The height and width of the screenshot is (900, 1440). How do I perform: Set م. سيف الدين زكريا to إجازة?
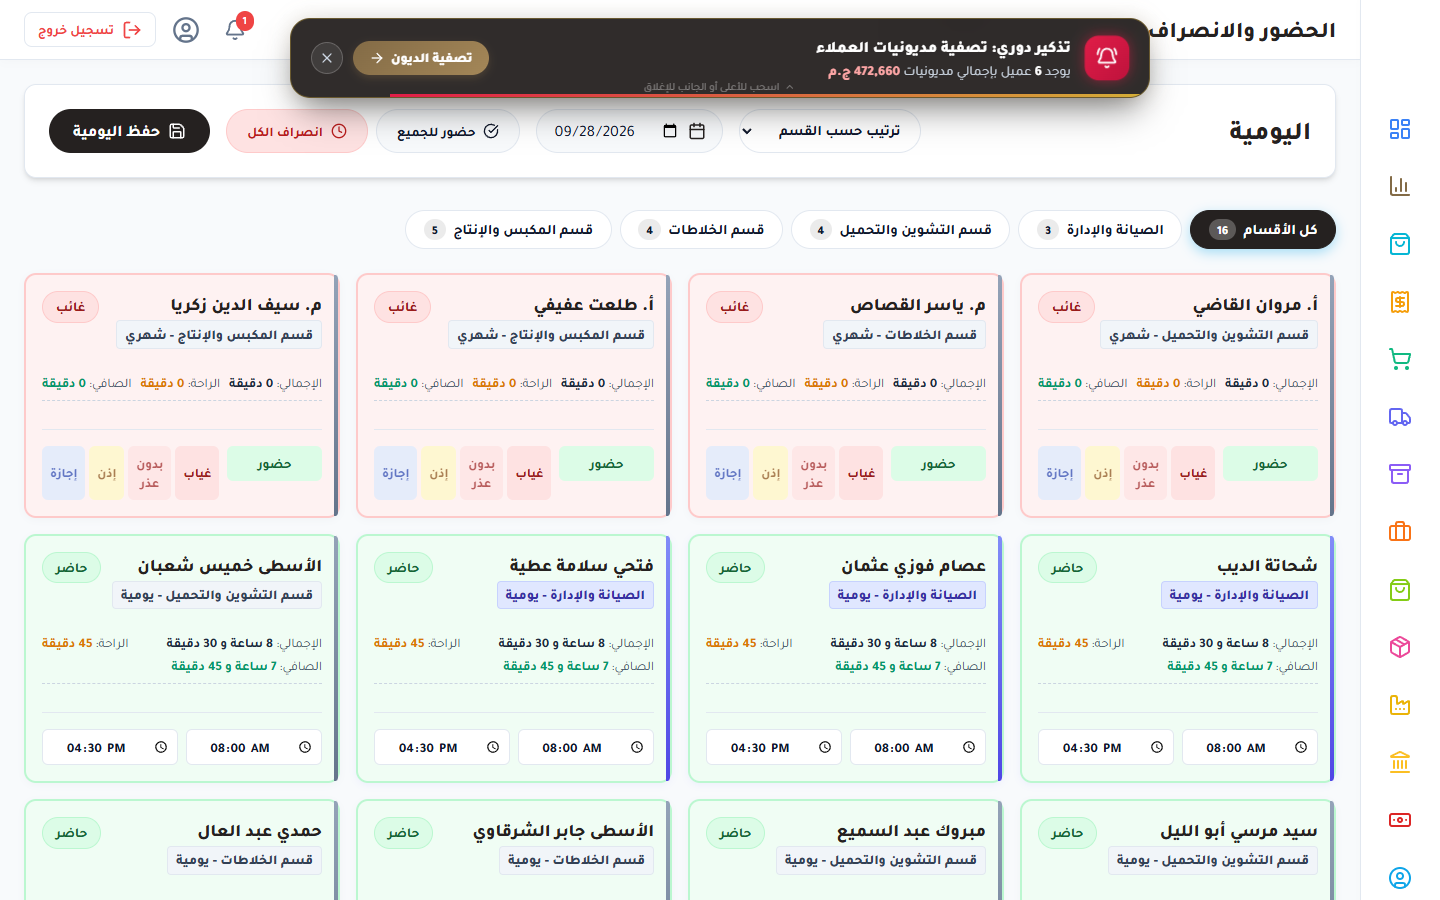click(64, 473)
